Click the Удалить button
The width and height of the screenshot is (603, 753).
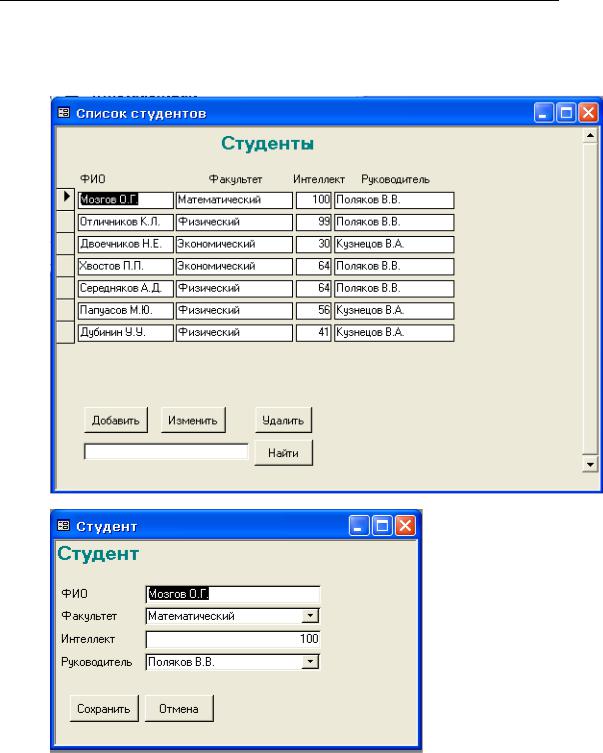(283, 420)
